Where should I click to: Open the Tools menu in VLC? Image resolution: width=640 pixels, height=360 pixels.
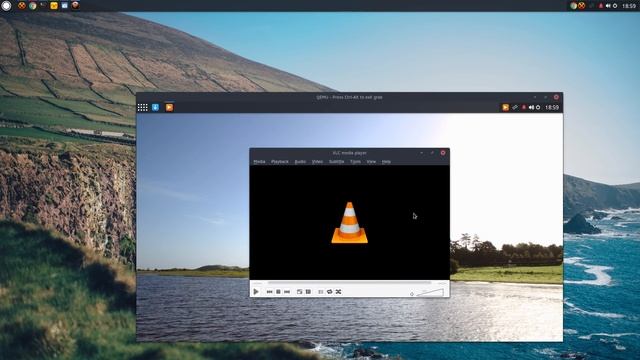(x=355, y=162)
